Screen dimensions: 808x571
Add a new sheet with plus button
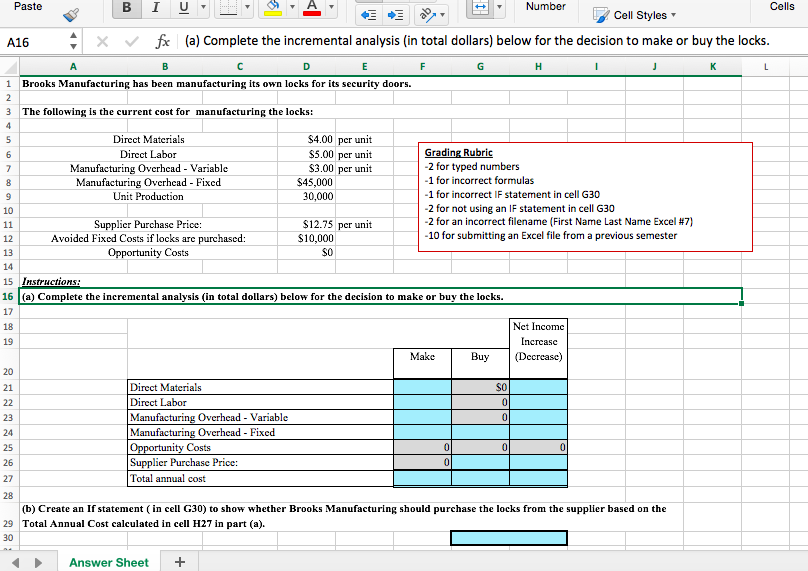pyautogui.click(x=179, y=562)
